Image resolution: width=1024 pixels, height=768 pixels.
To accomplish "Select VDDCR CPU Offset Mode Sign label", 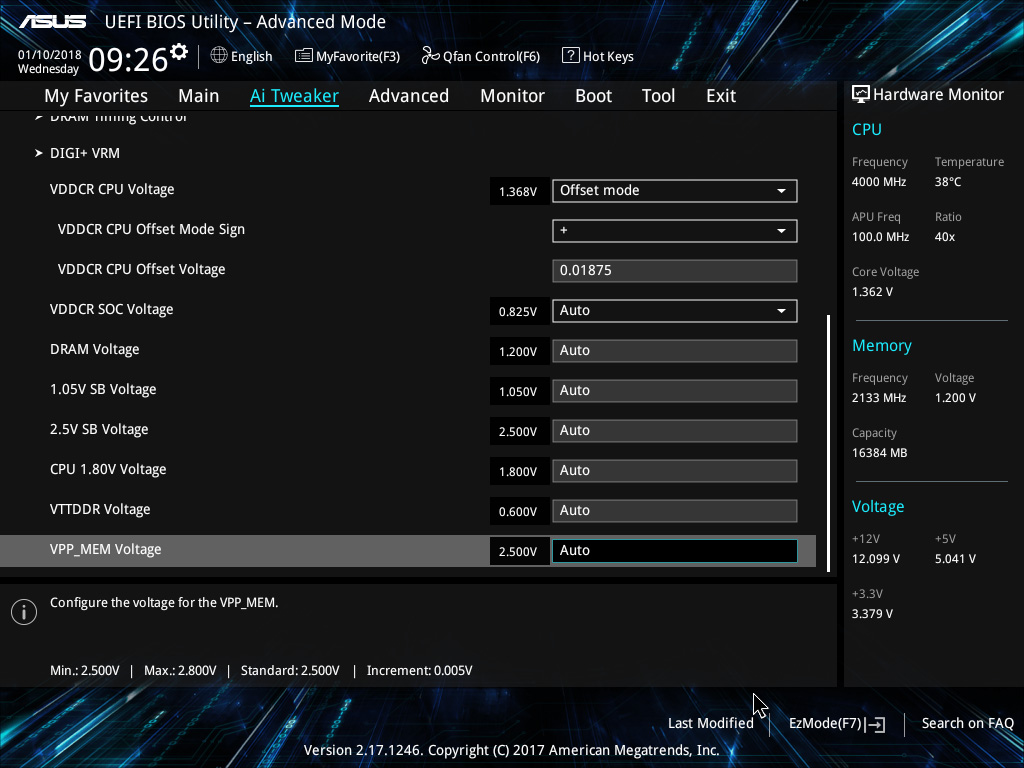I will (x=152, y=229).
